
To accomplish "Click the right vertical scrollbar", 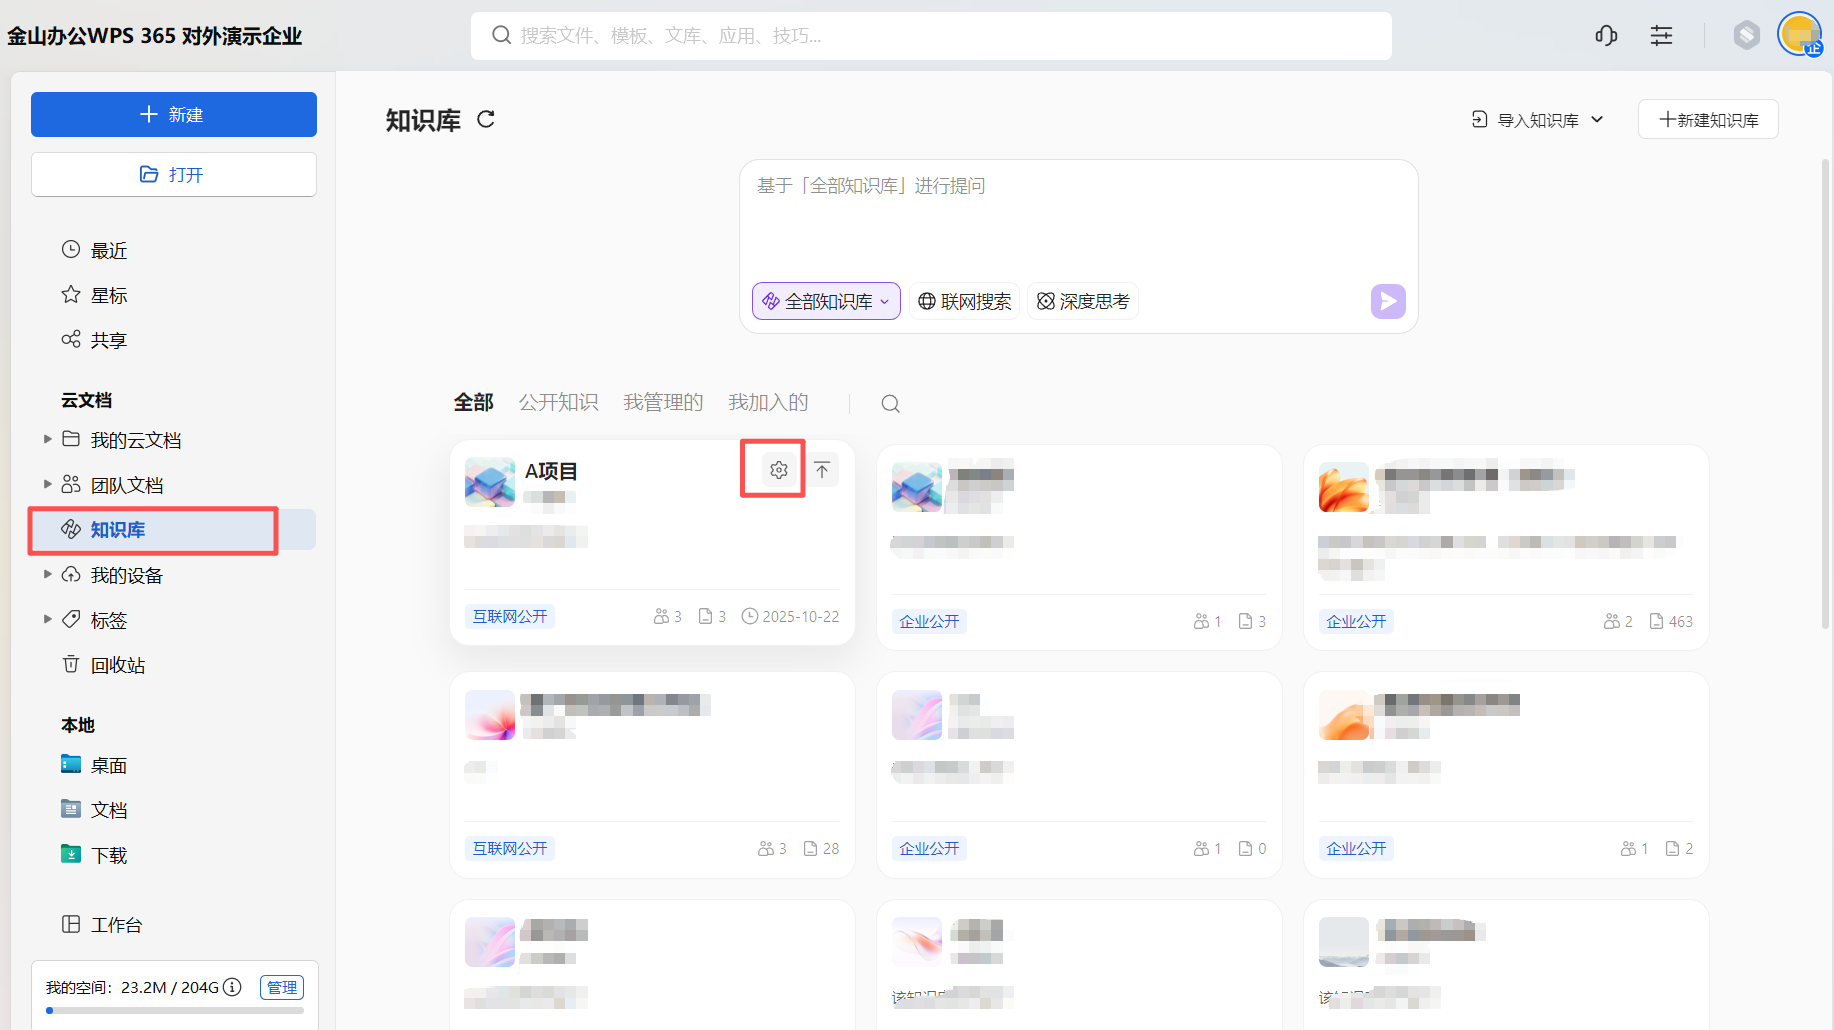I will (x=1826, y=392).
